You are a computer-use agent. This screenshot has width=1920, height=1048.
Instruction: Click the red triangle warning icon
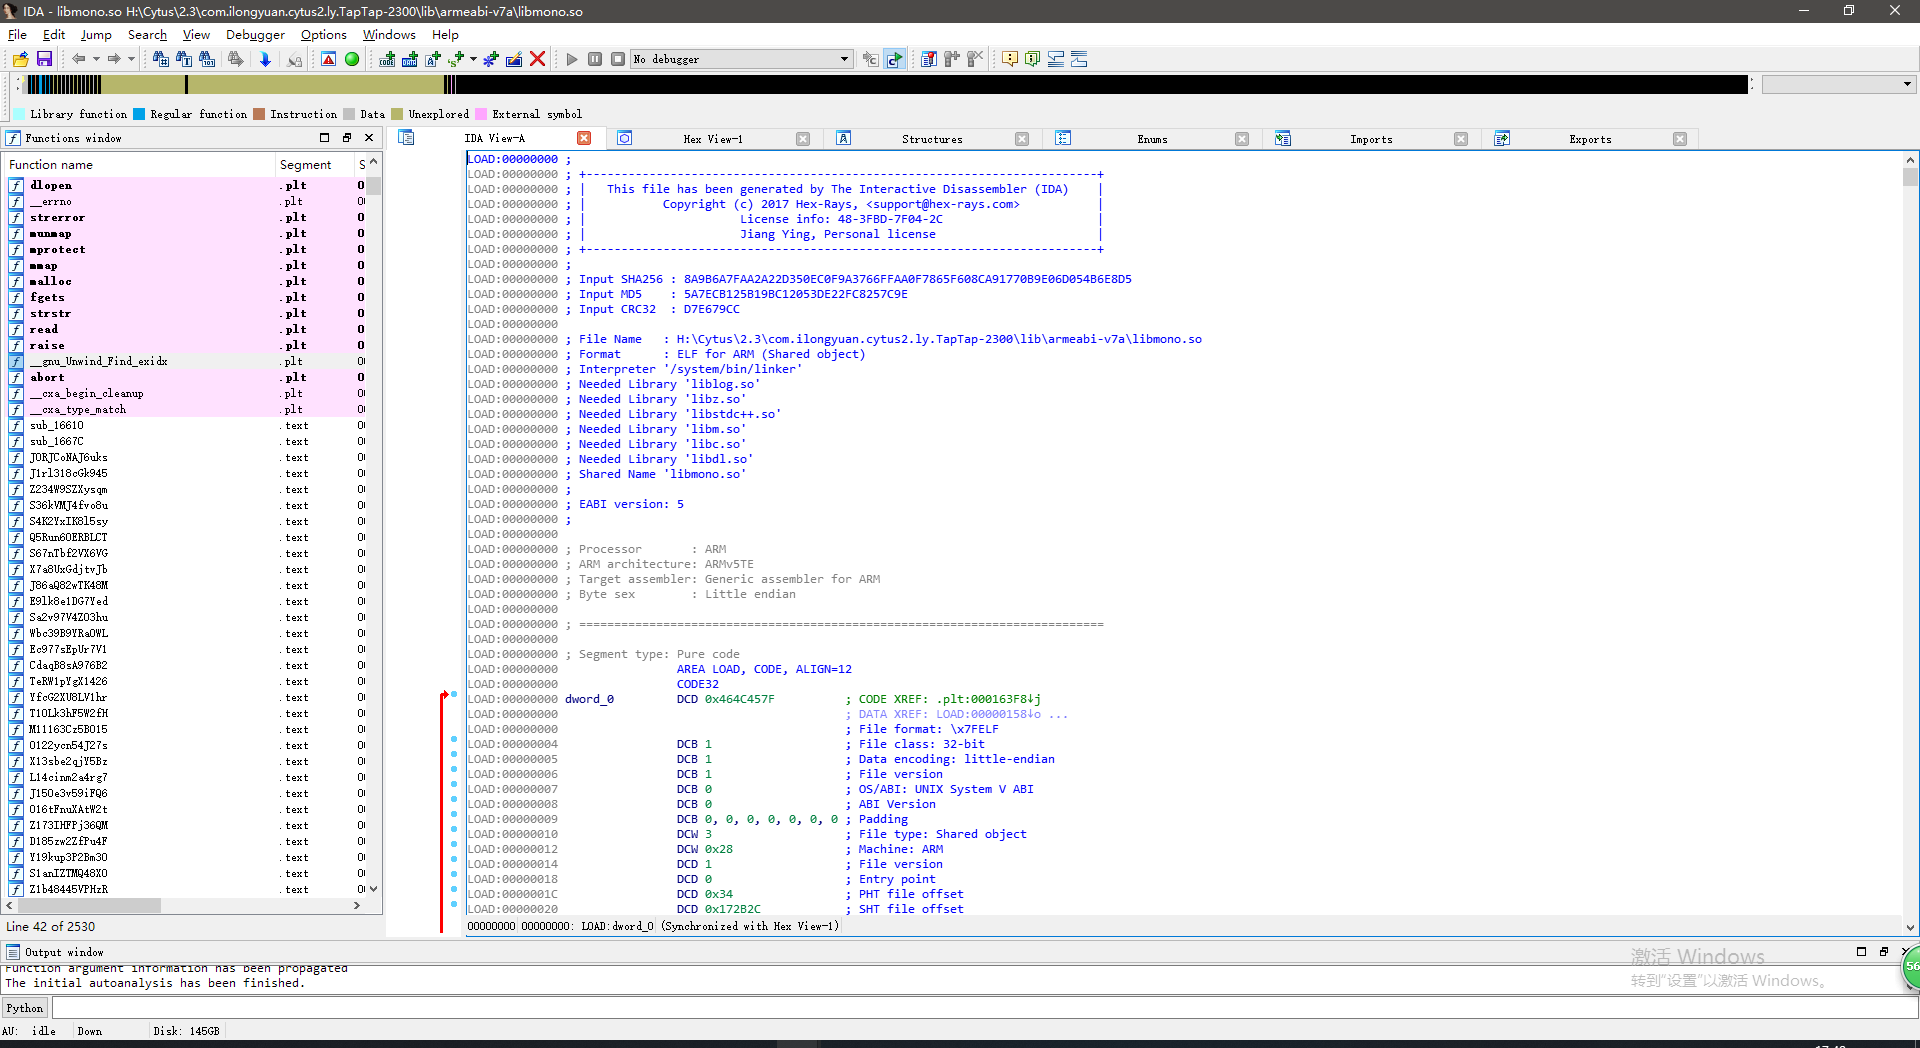click(328, 59)
